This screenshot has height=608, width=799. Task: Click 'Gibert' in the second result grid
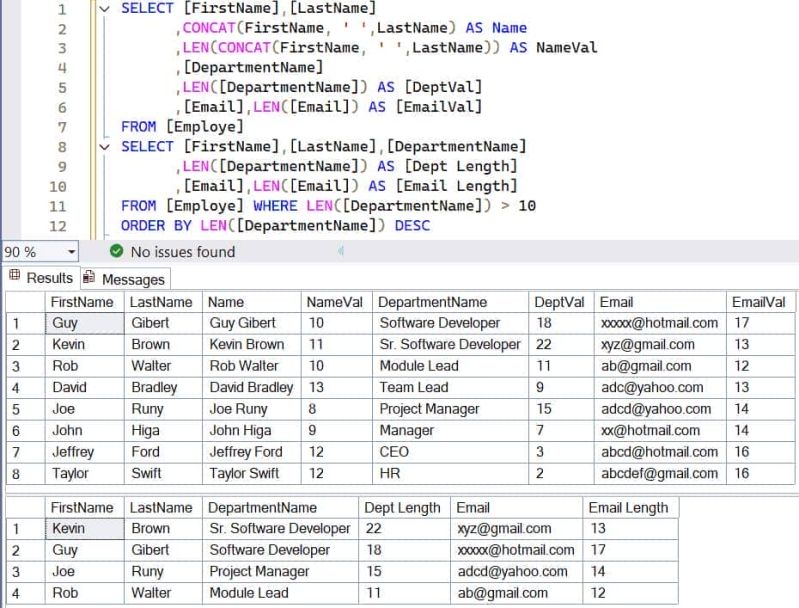pyautogui.click(x=164, y=550)
